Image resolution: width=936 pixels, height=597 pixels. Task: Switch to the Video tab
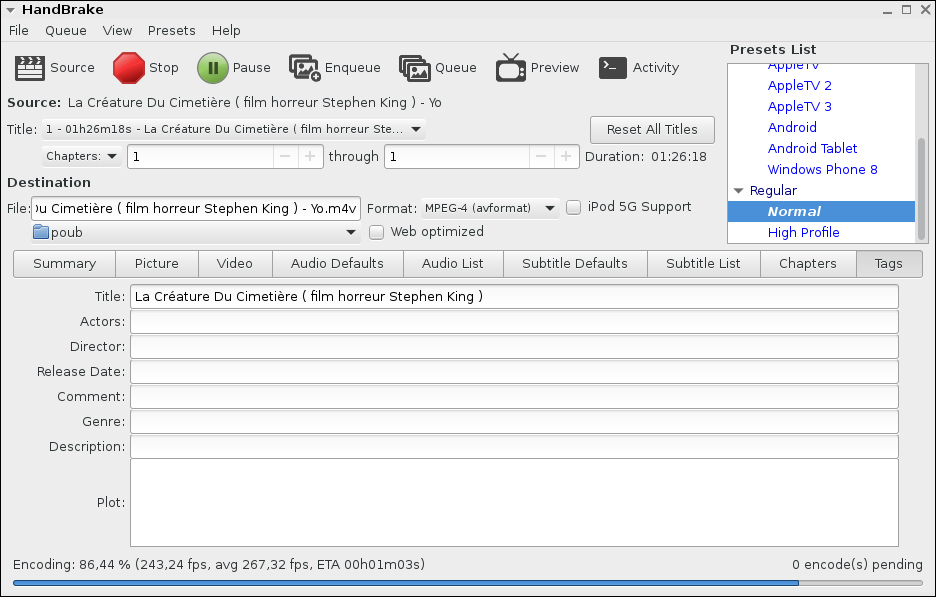235,264
